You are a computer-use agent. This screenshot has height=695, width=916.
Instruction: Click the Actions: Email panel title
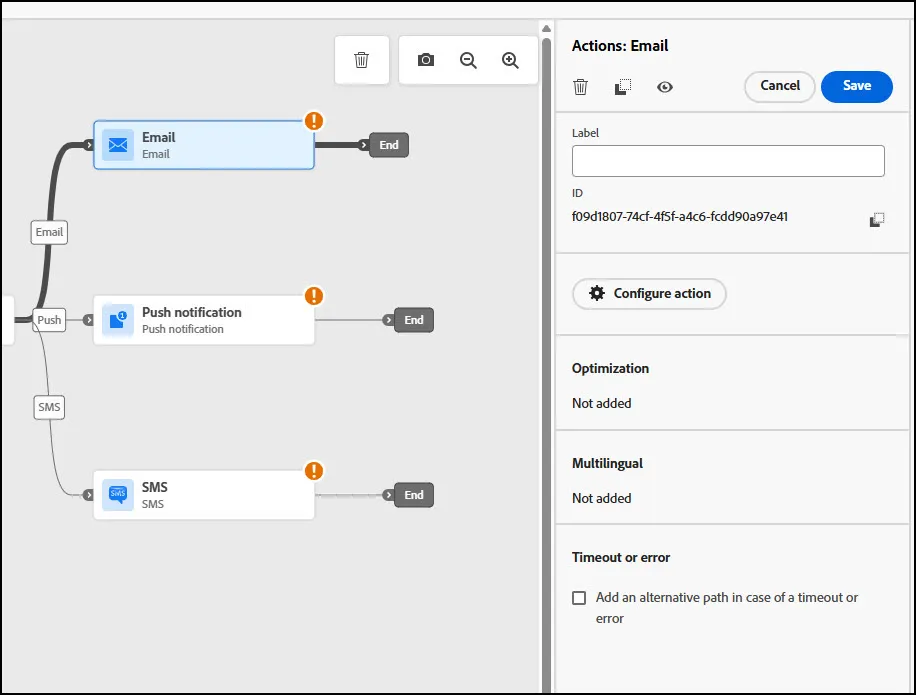pyautogui.click(x=620, y=46)
